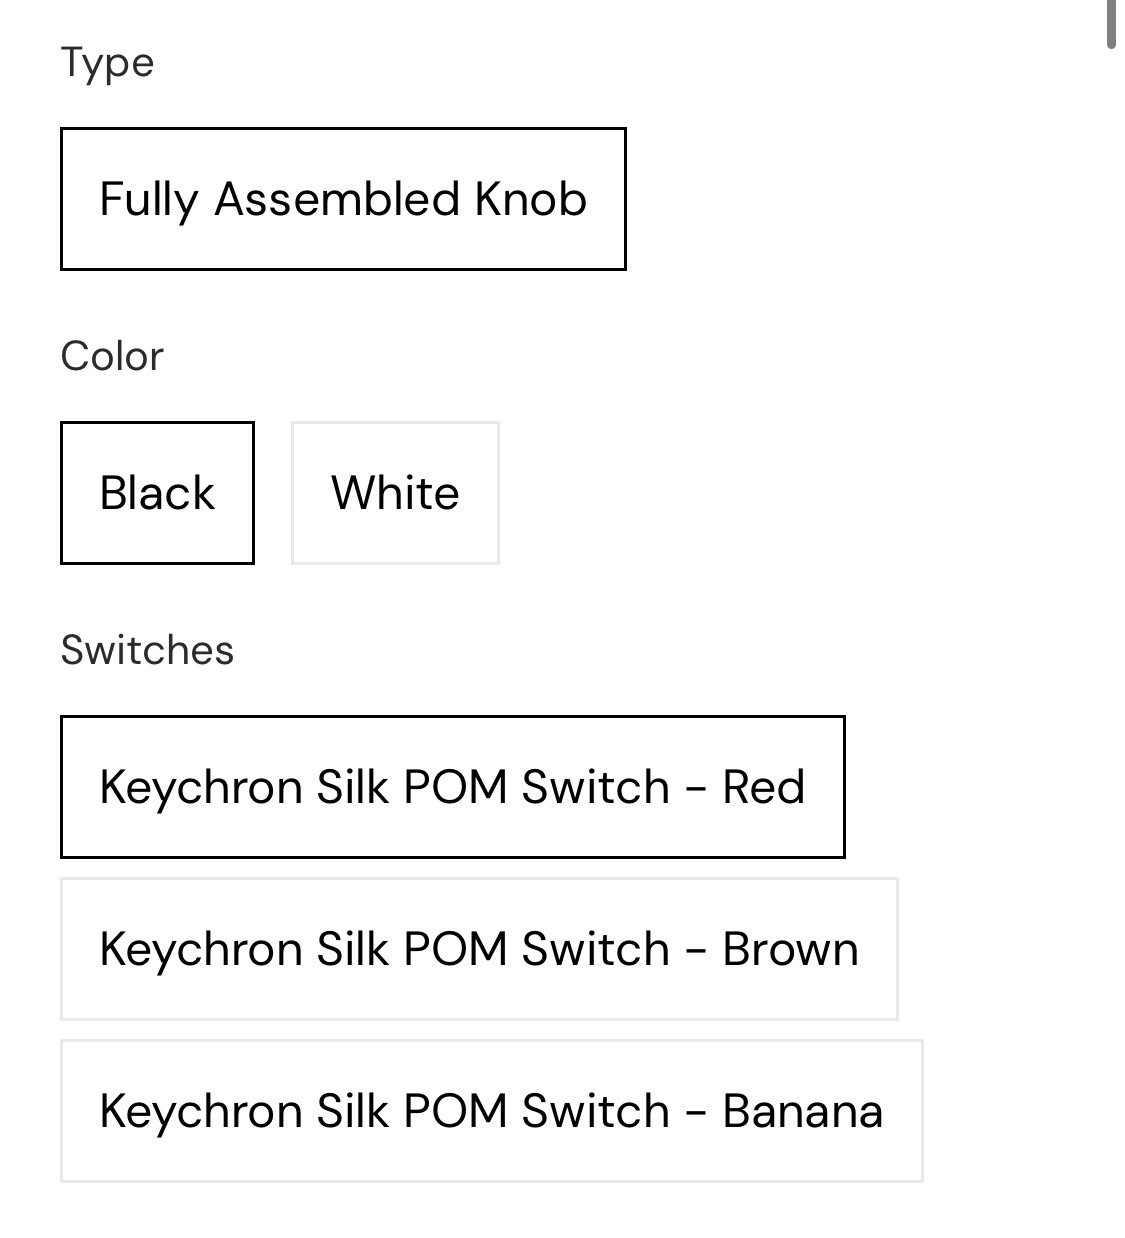Click the Switches section label

click(147, 650)
